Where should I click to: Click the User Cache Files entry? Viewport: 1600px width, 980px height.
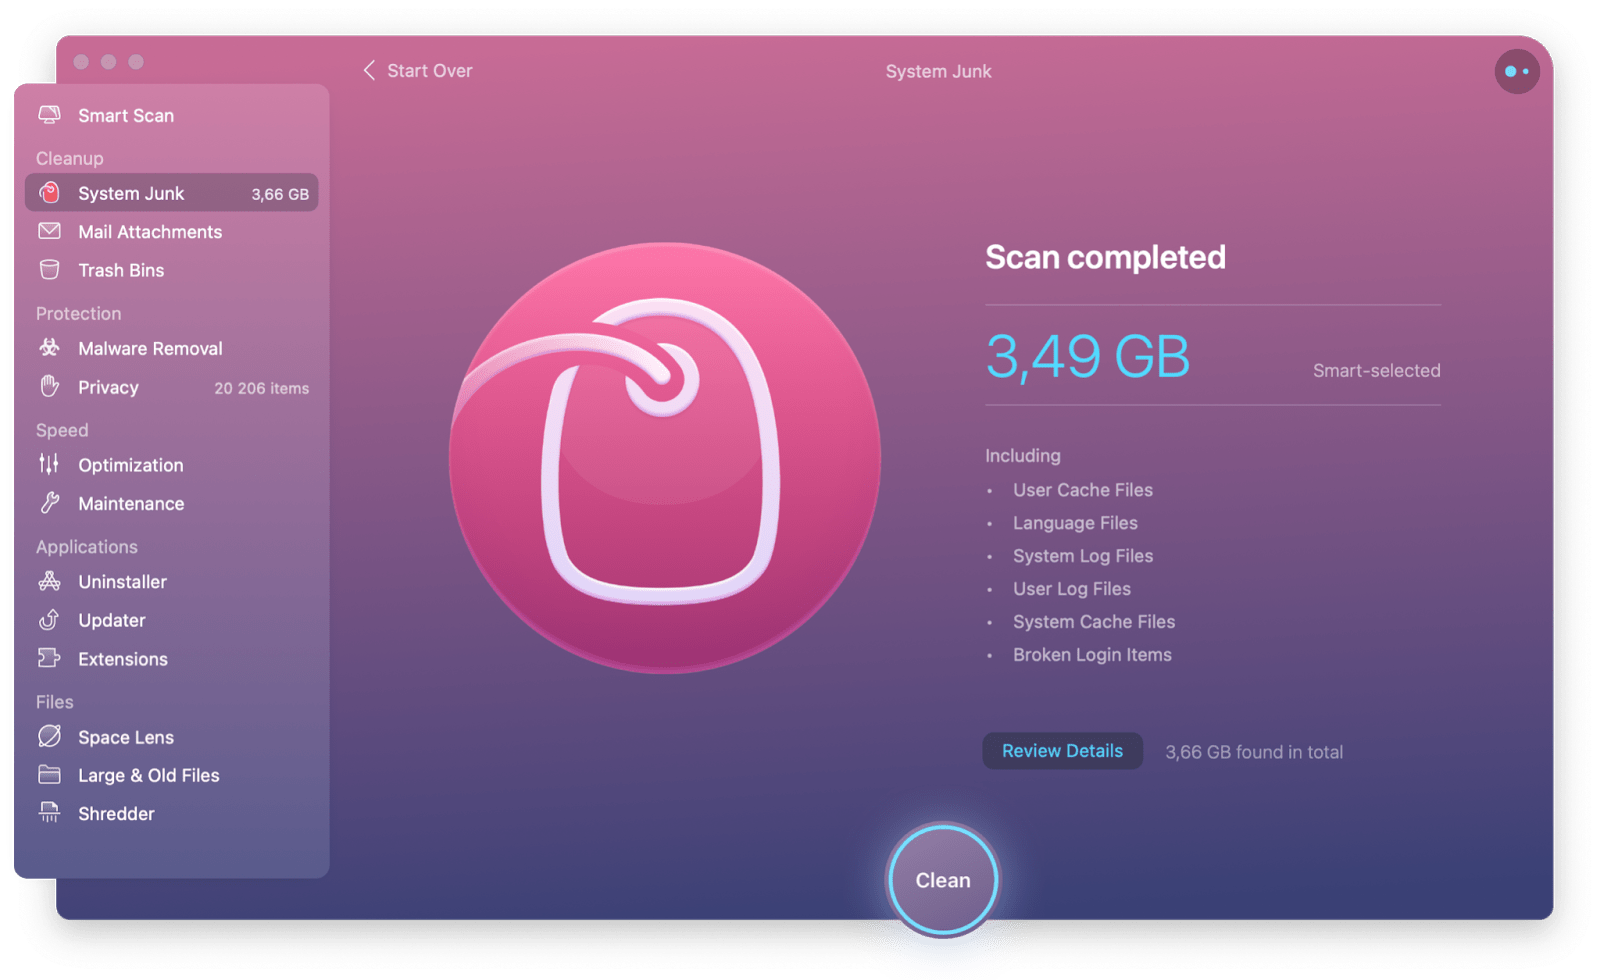(x=1082, y=490)
